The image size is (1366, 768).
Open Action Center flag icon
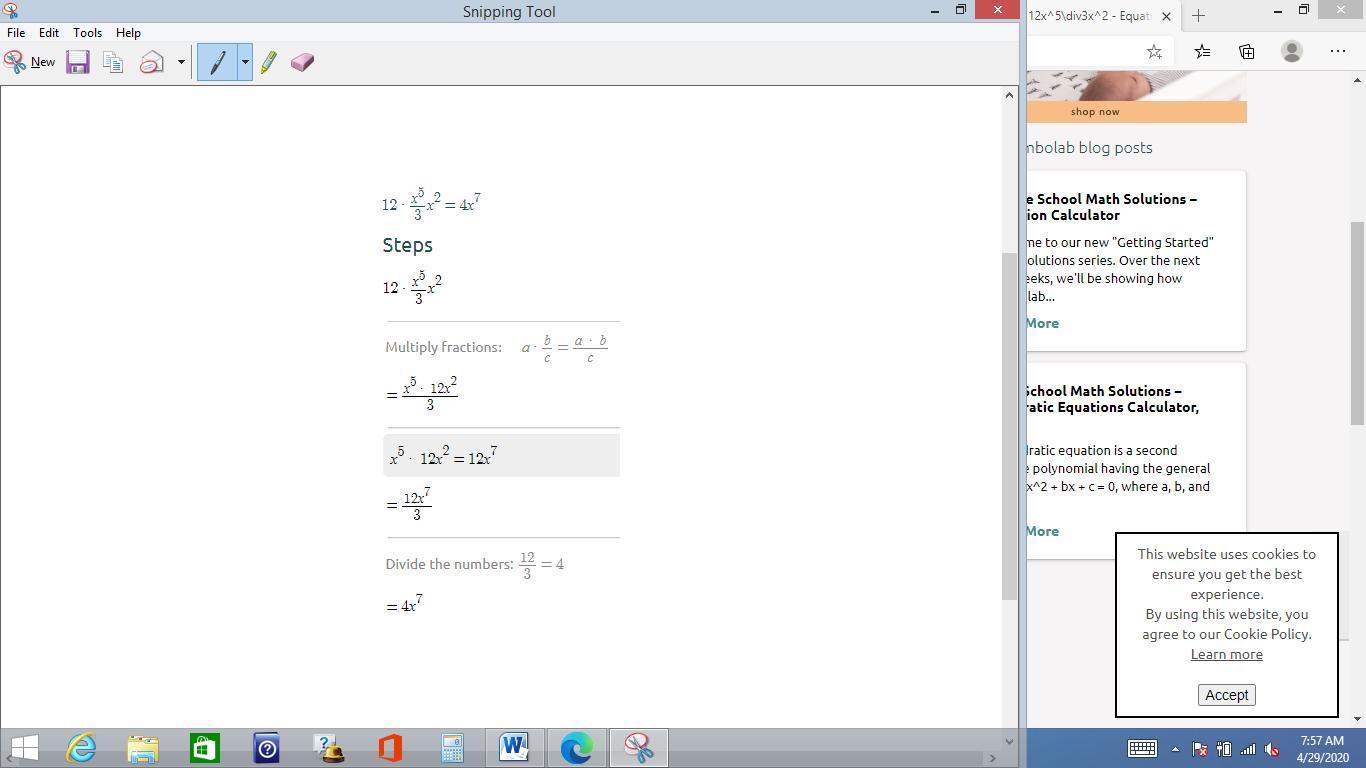click(1200, 748)
